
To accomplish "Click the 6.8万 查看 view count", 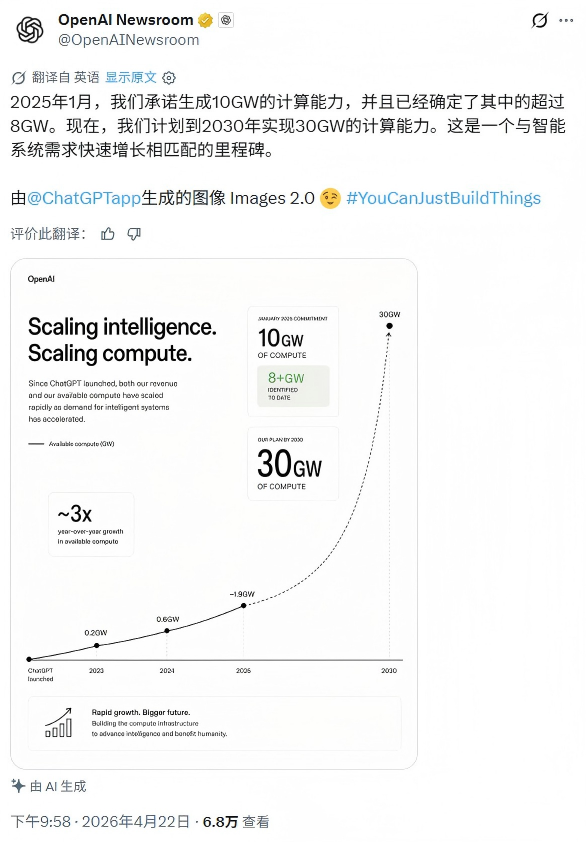I will 236,822.
